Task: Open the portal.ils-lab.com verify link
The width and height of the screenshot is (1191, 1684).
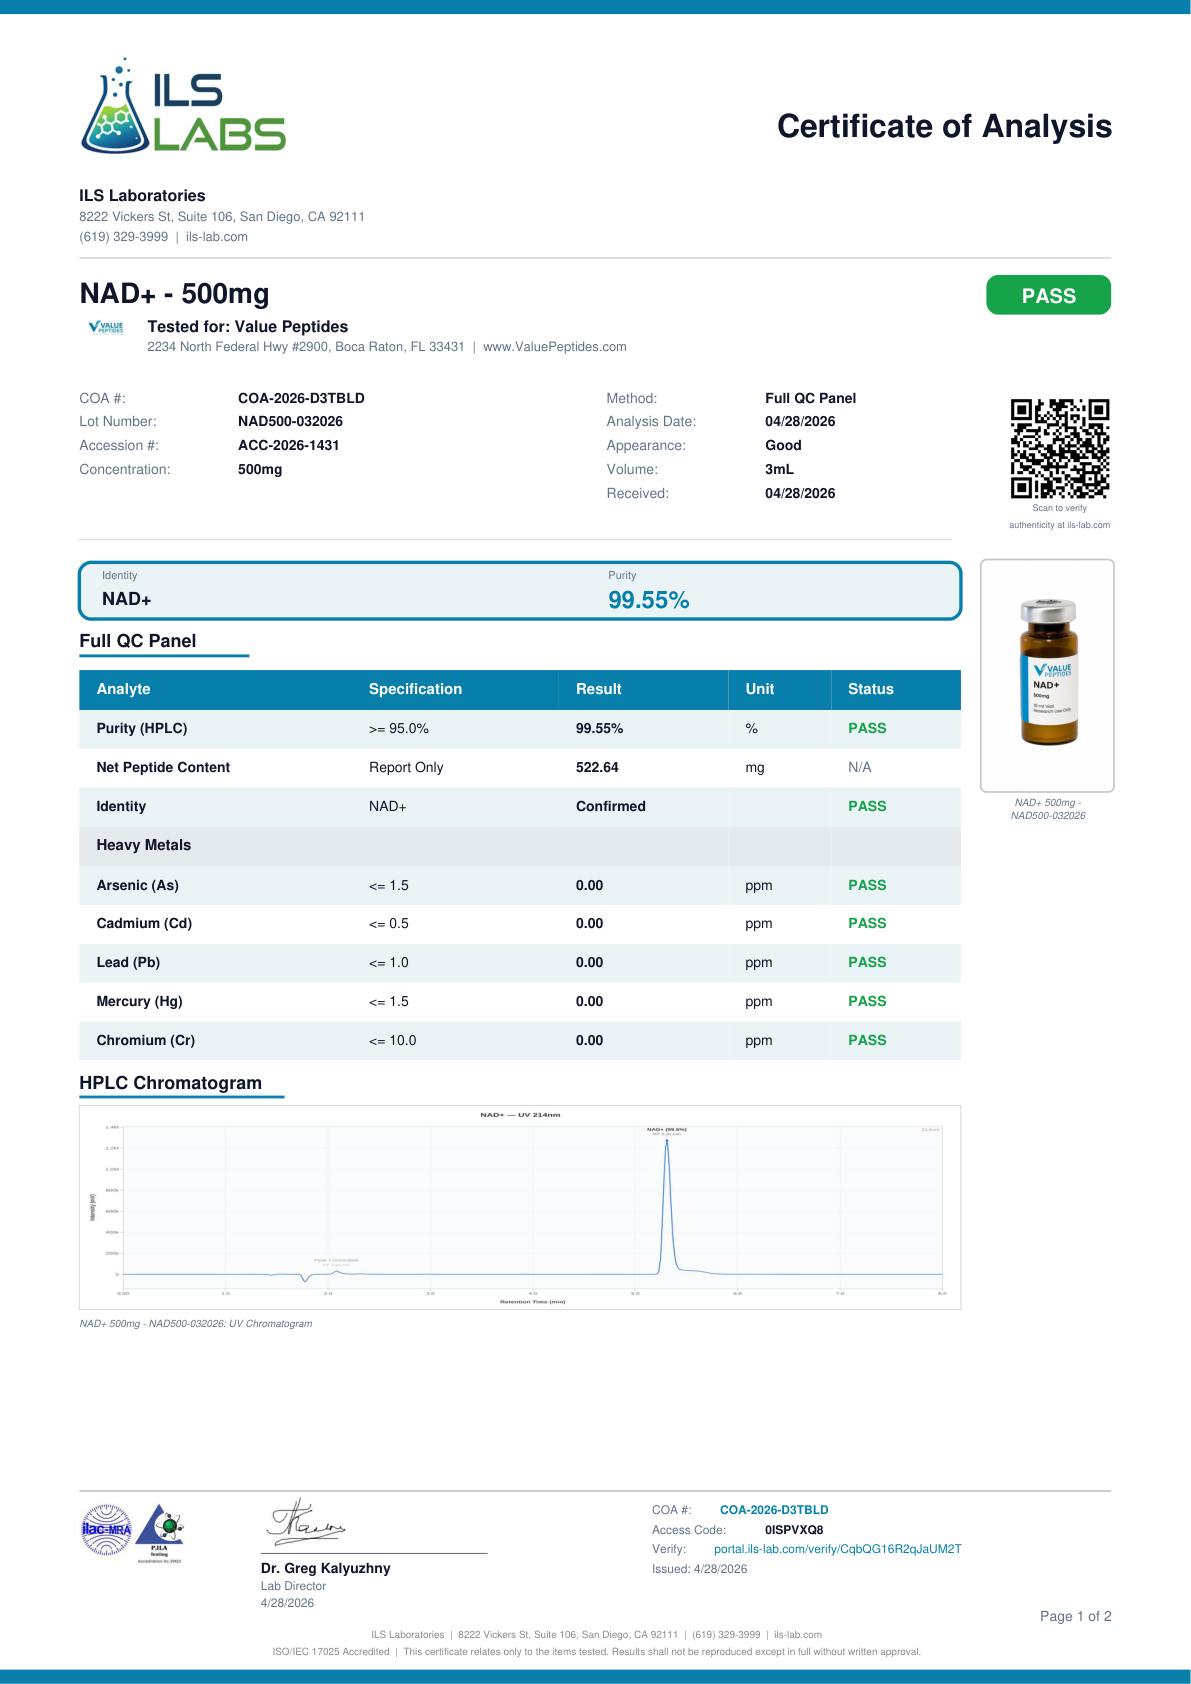Action: click(837, 1549)
